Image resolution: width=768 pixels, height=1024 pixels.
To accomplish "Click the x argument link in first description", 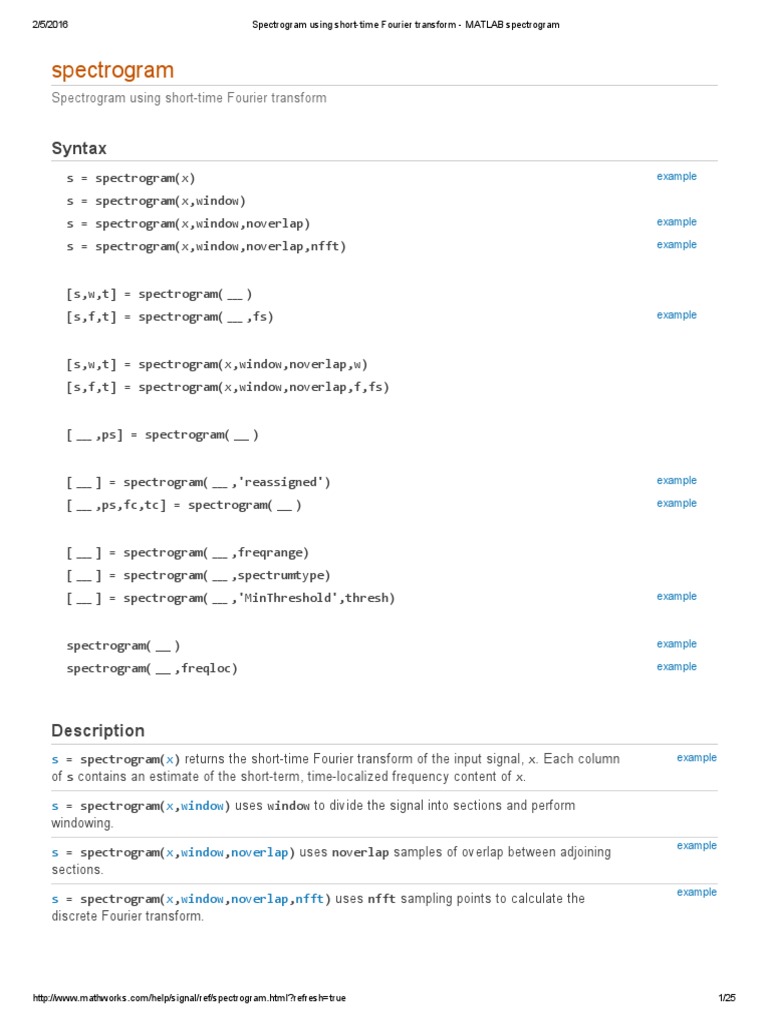I will click(170, 759).
